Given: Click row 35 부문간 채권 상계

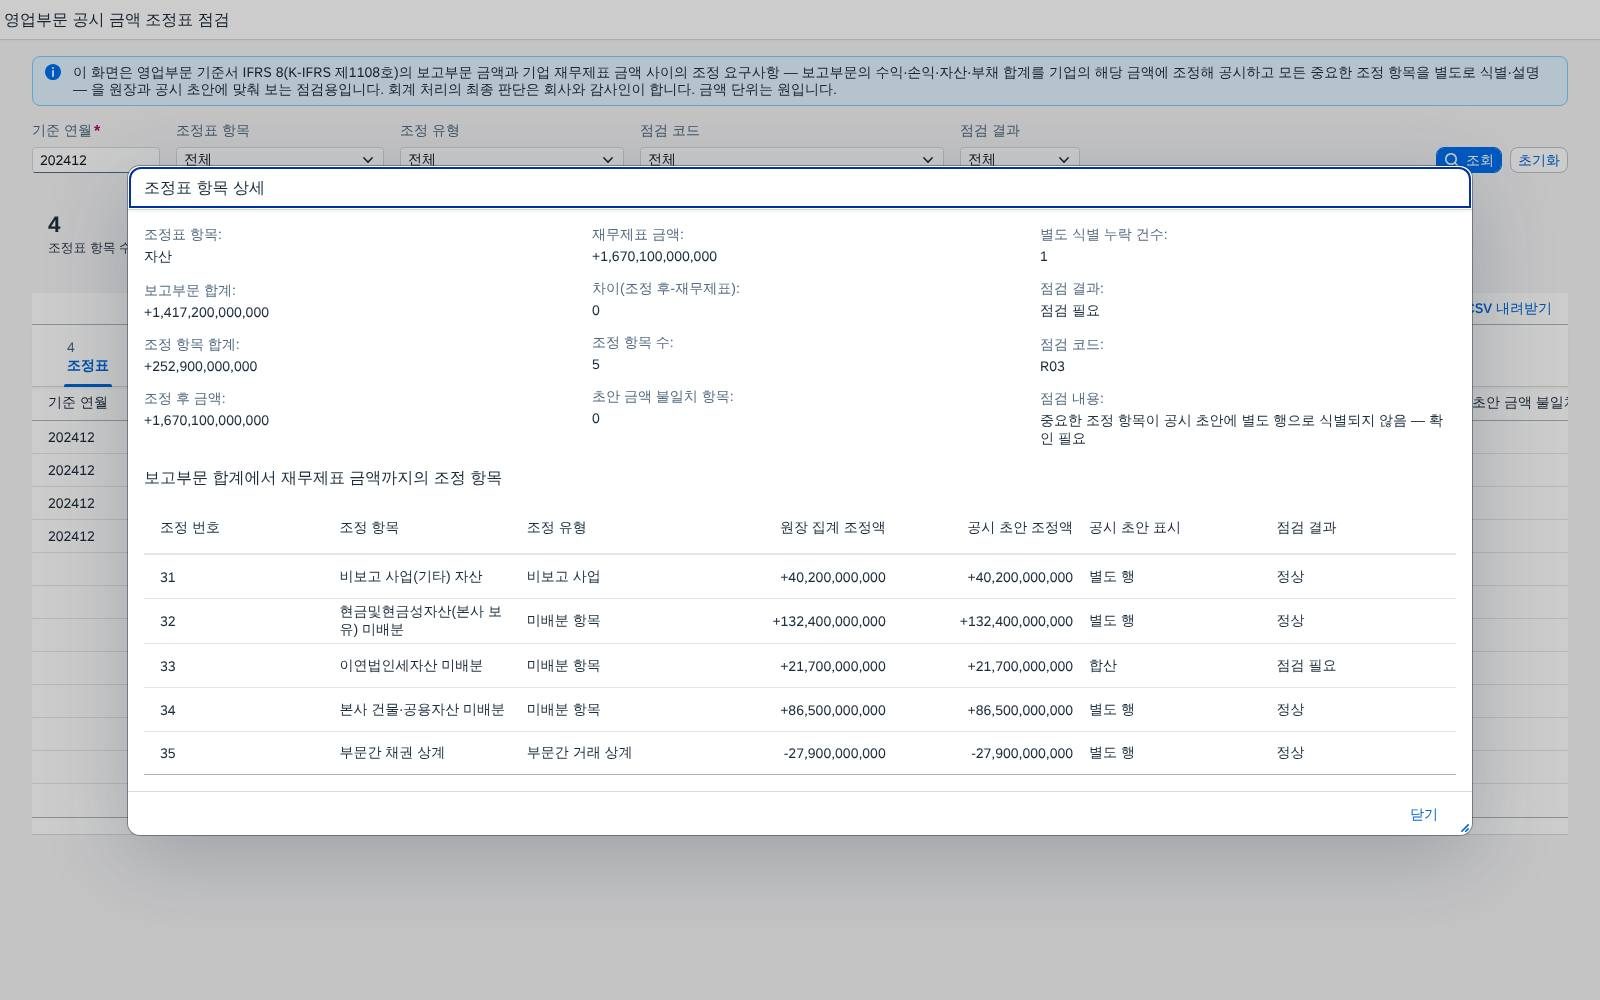Looking at the screenshot, I should coord(800,753).
